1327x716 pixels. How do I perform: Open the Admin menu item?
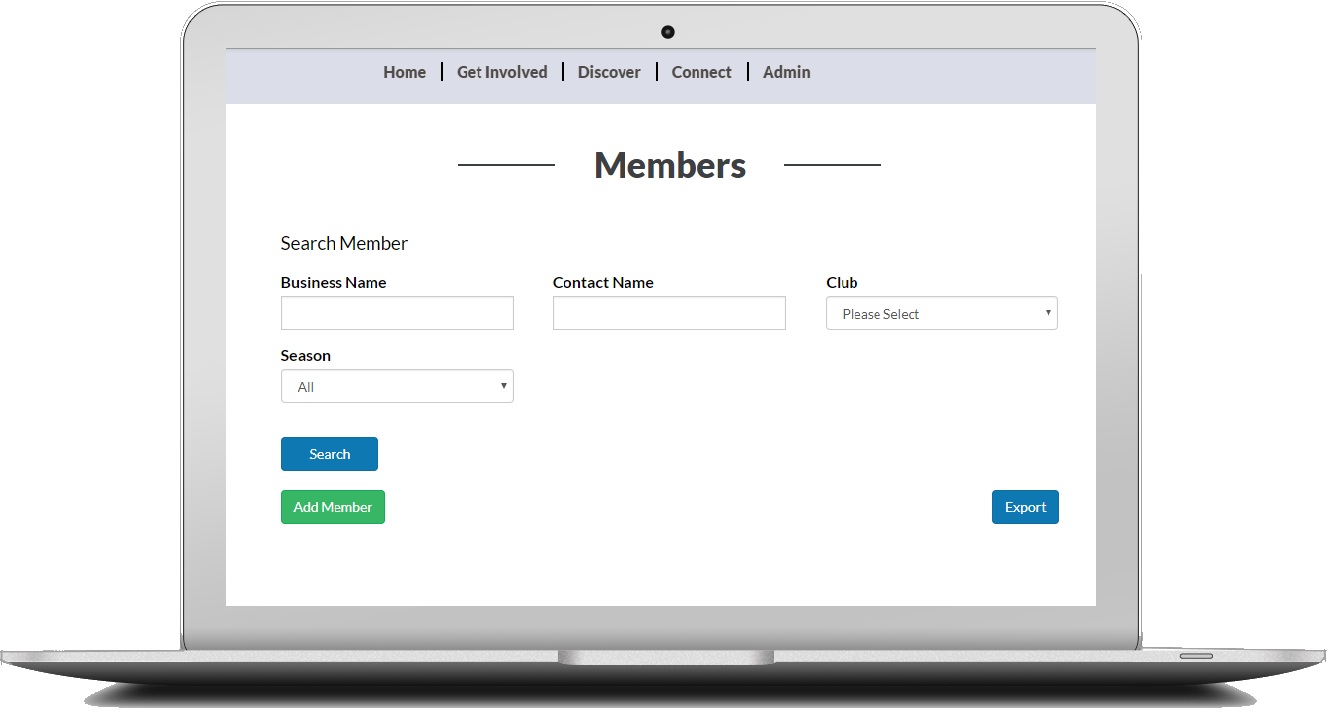pyautogui.click(x=786, y=72)
